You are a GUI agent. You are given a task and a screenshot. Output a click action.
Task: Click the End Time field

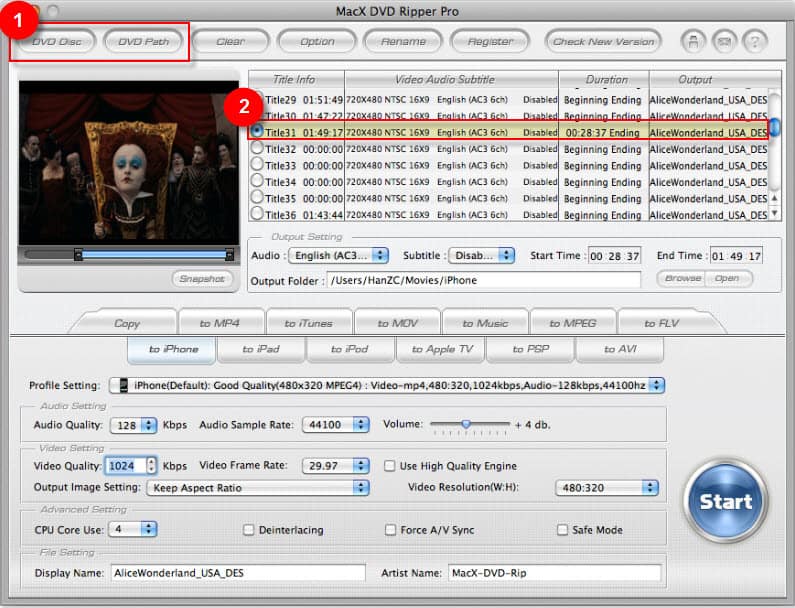coord(736,256)
